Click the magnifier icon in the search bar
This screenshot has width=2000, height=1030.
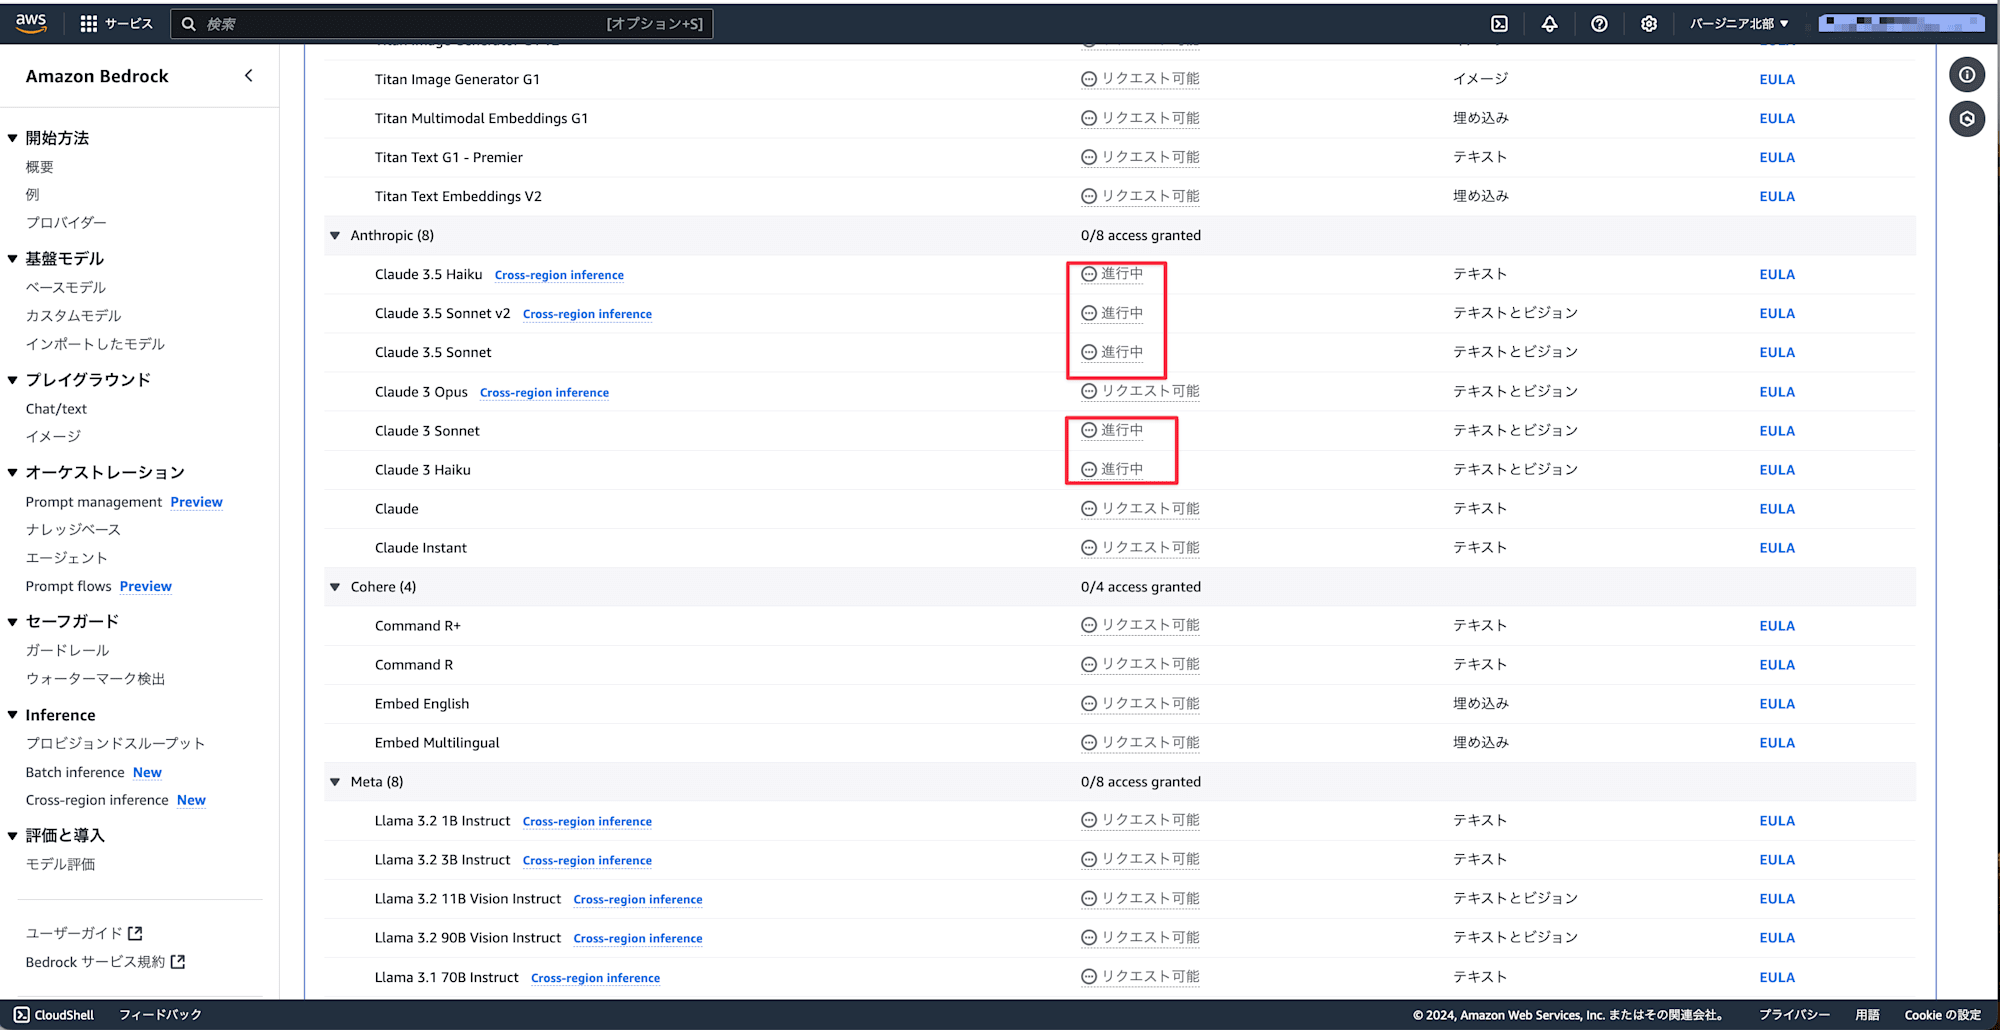coord(188,23)
